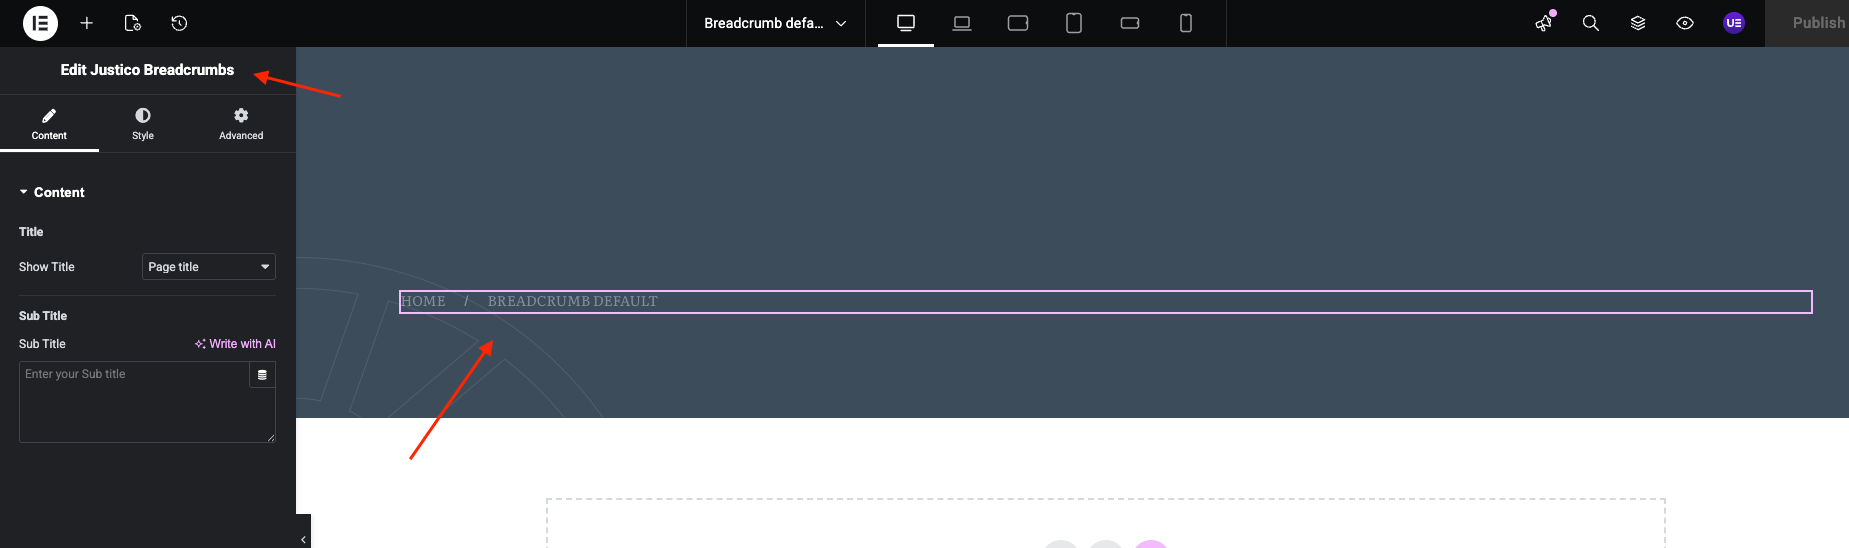Open the revision History icon
The image size is (1849, 548).
[x=179, y=23]
